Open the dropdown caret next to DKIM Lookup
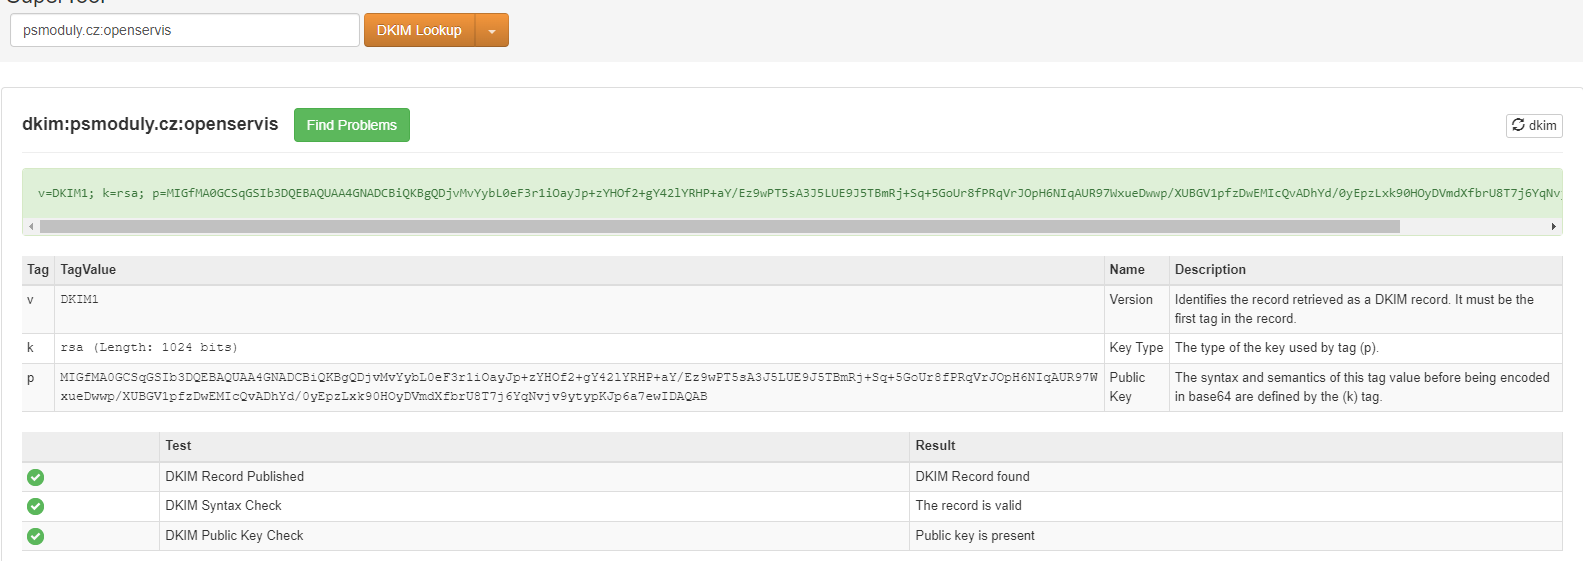Screen dimensions: 1583x561 tap(491, 31)
